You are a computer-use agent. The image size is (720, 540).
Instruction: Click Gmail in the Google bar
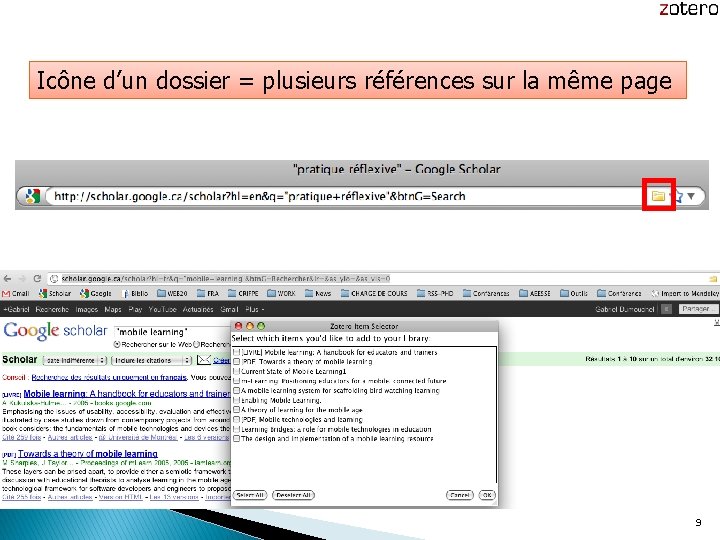(x=229, y=309)
